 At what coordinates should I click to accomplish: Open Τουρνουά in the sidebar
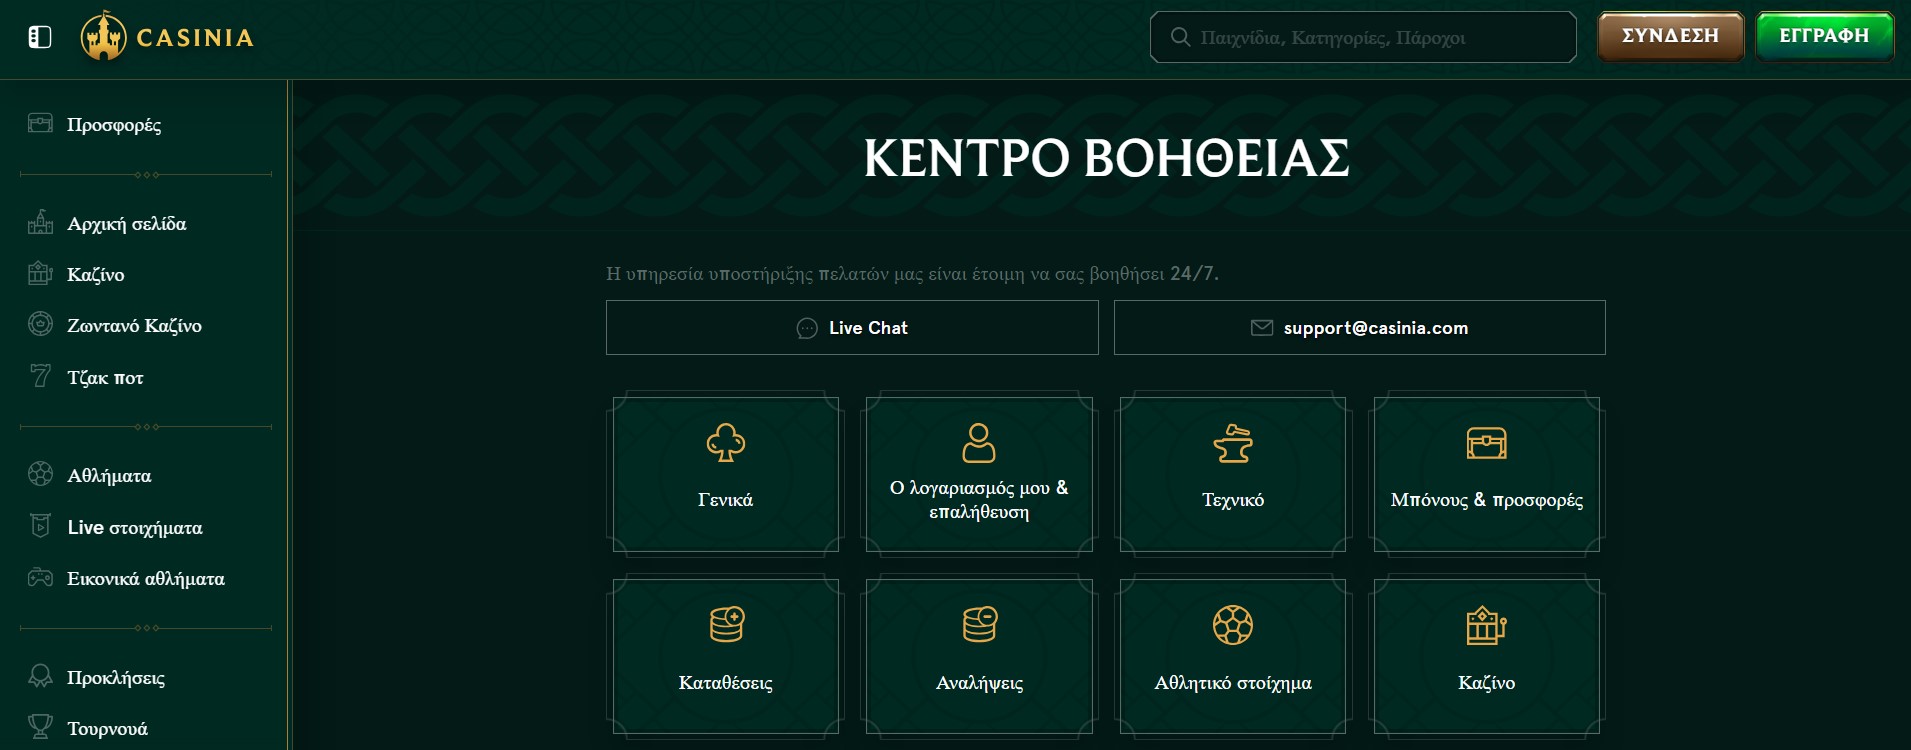click(x=107, y=729)
